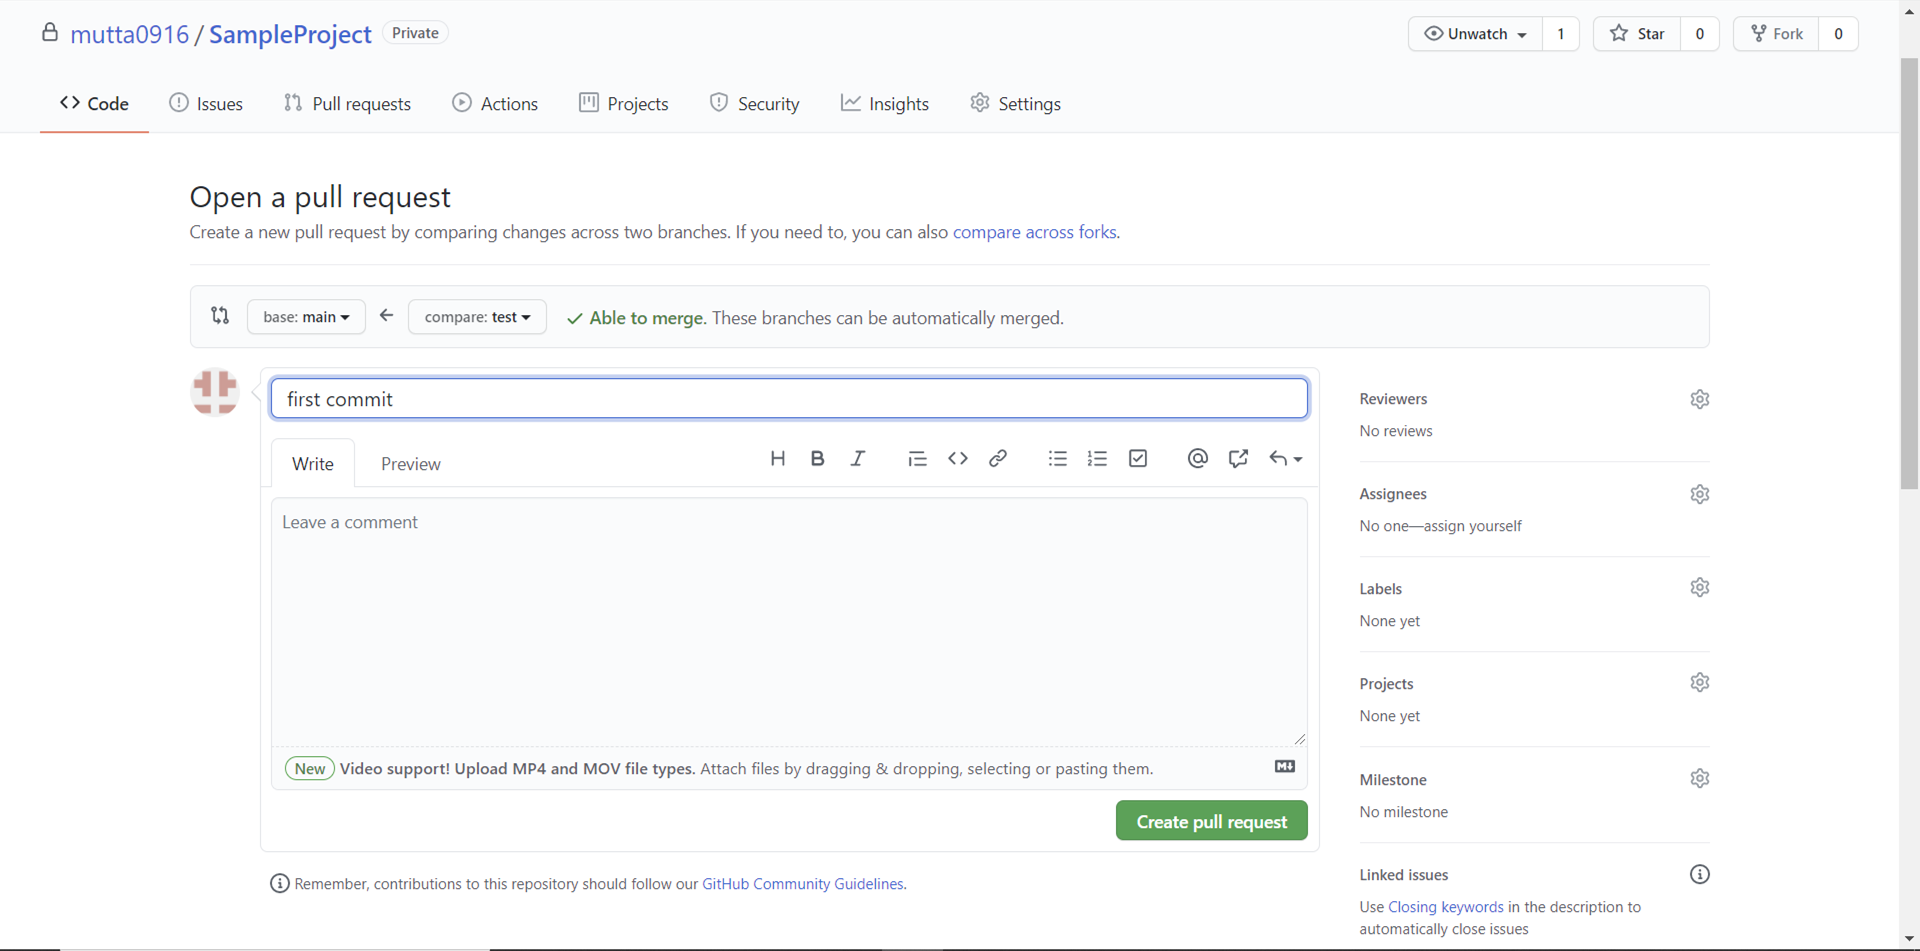Viewport: 1920px width, 951px height.
Task: Open Assignees gear settings
Action: [x=1700, y=494]
